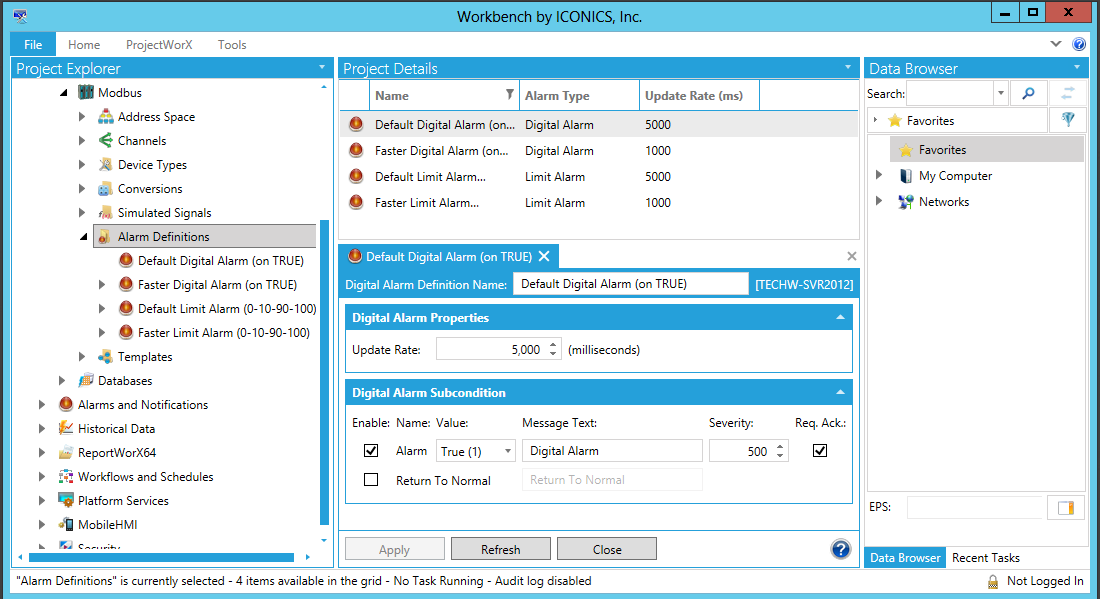Screen dimensions: 1100x599
Task: Click the Not Logged In lock icon
Action: [993, 581]
